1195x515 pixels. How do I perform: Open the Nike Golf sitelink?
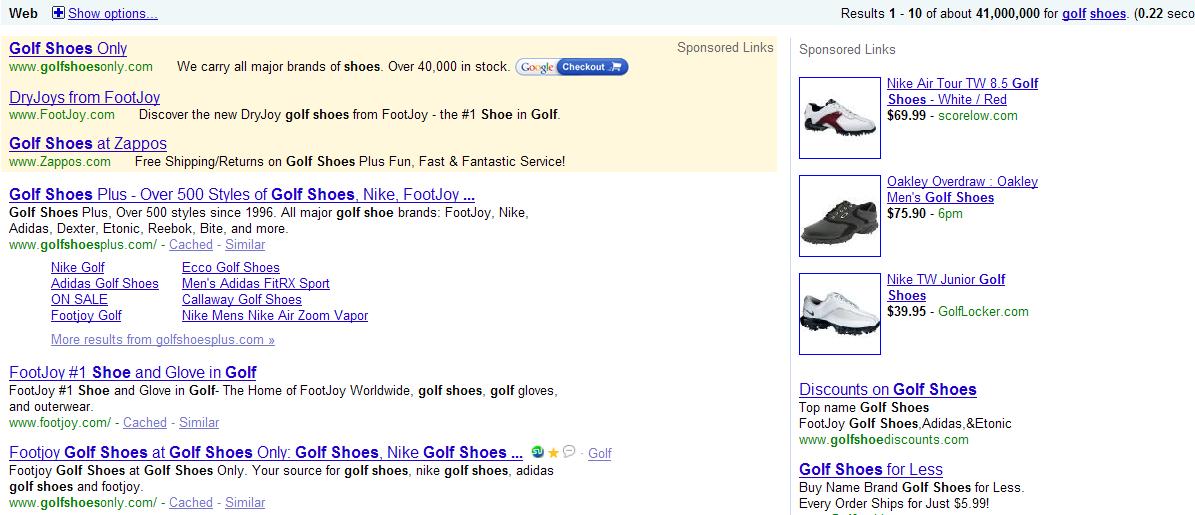[x=78, y=267]
